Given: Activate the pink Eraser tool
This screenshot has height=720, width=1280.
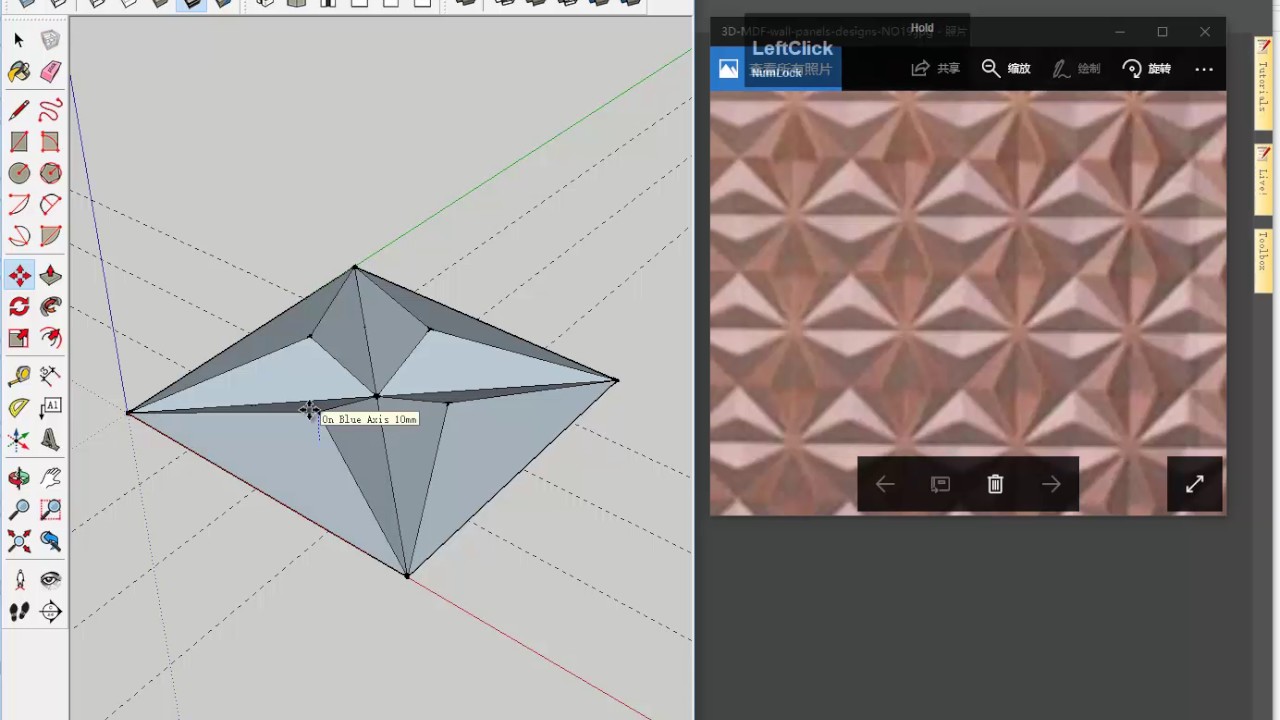Looking at the screenshot, I should tap(51, 72).
